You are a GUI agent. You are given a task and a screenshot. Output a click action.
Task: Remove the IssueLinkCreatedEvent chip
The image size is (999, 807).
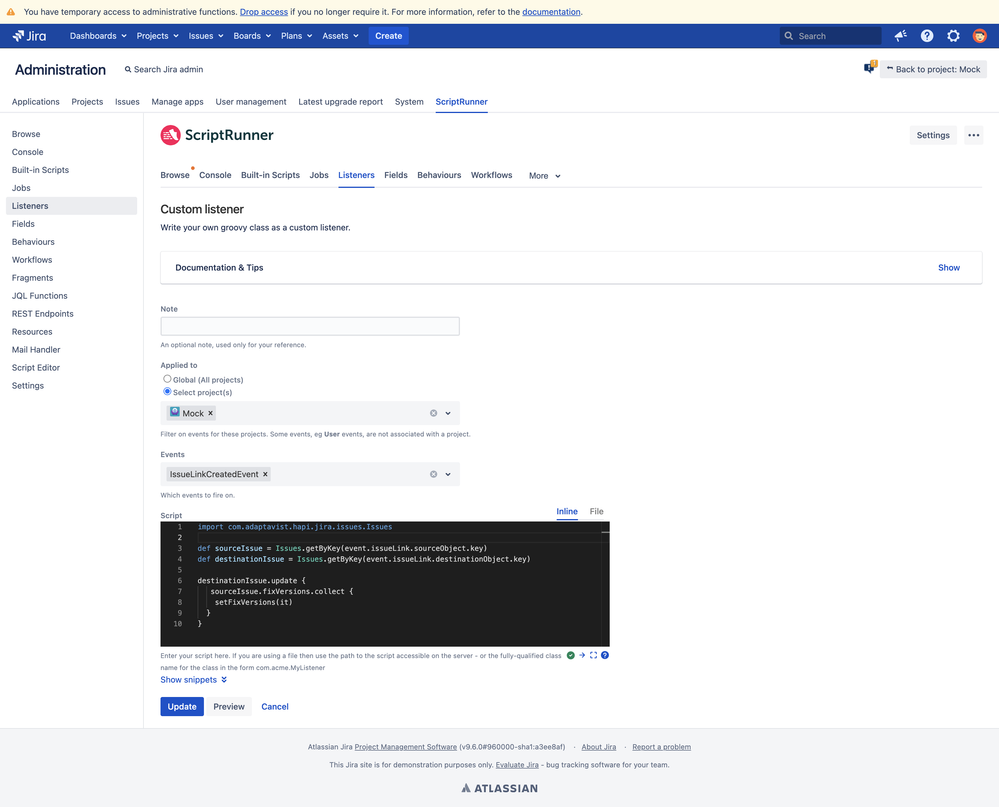(265, 474)
